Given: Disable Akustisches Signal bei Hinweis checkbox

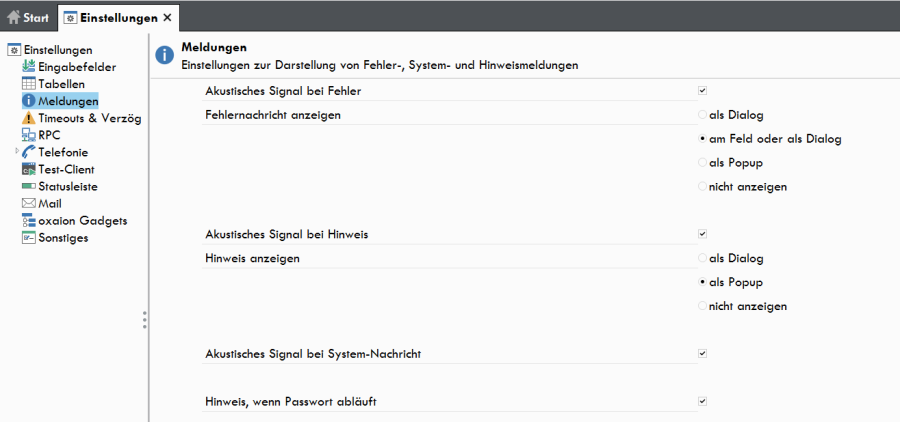Looking at the screenshot, I should (703, 234).
